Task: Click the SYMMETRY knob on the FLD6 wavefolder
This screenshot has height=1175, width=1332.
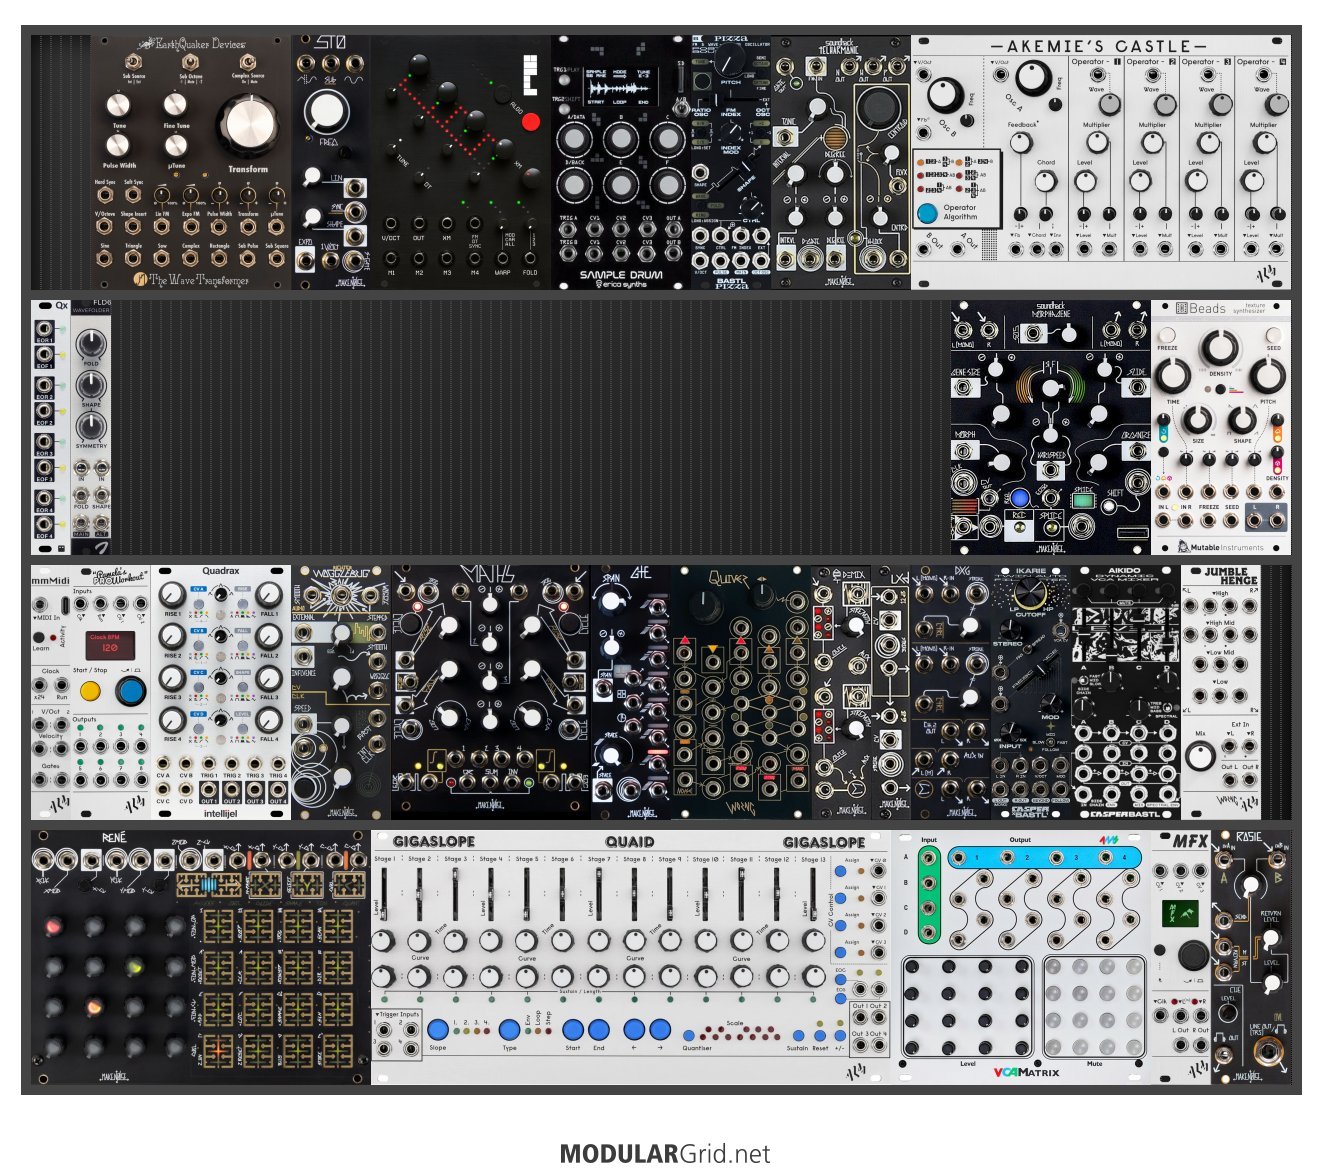Action: pos(91,427)
